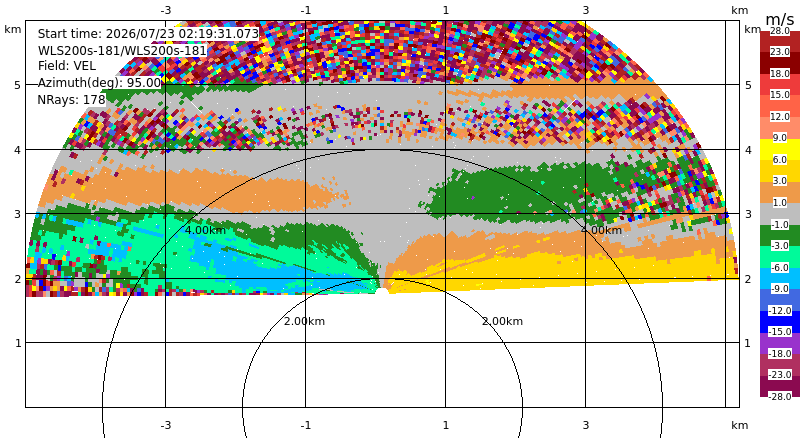Image resolution: width=800 pixels, height=438 pixels.
Task: Click the purple -18.0 colorbar label
Action: click(x=780, y=353)
